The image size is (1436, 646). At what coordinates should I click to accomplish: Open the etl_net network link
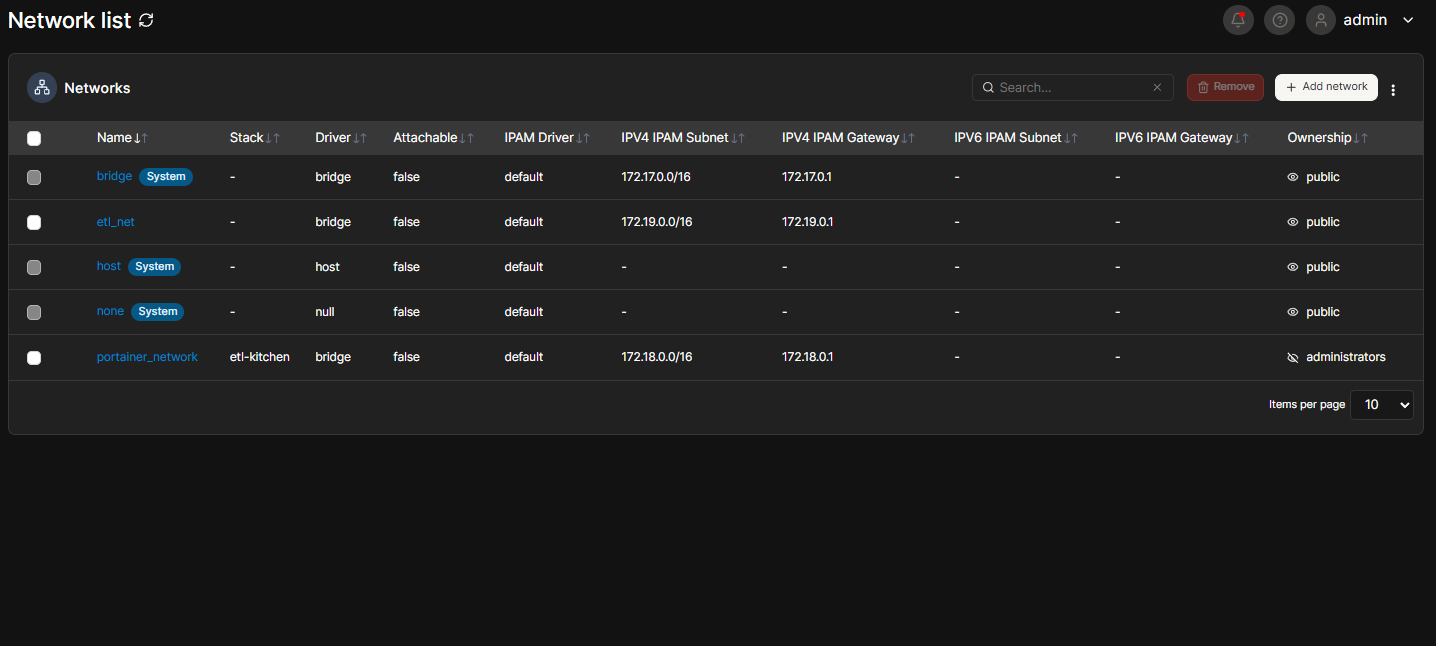pyautogui.click(x=115, y=222)
